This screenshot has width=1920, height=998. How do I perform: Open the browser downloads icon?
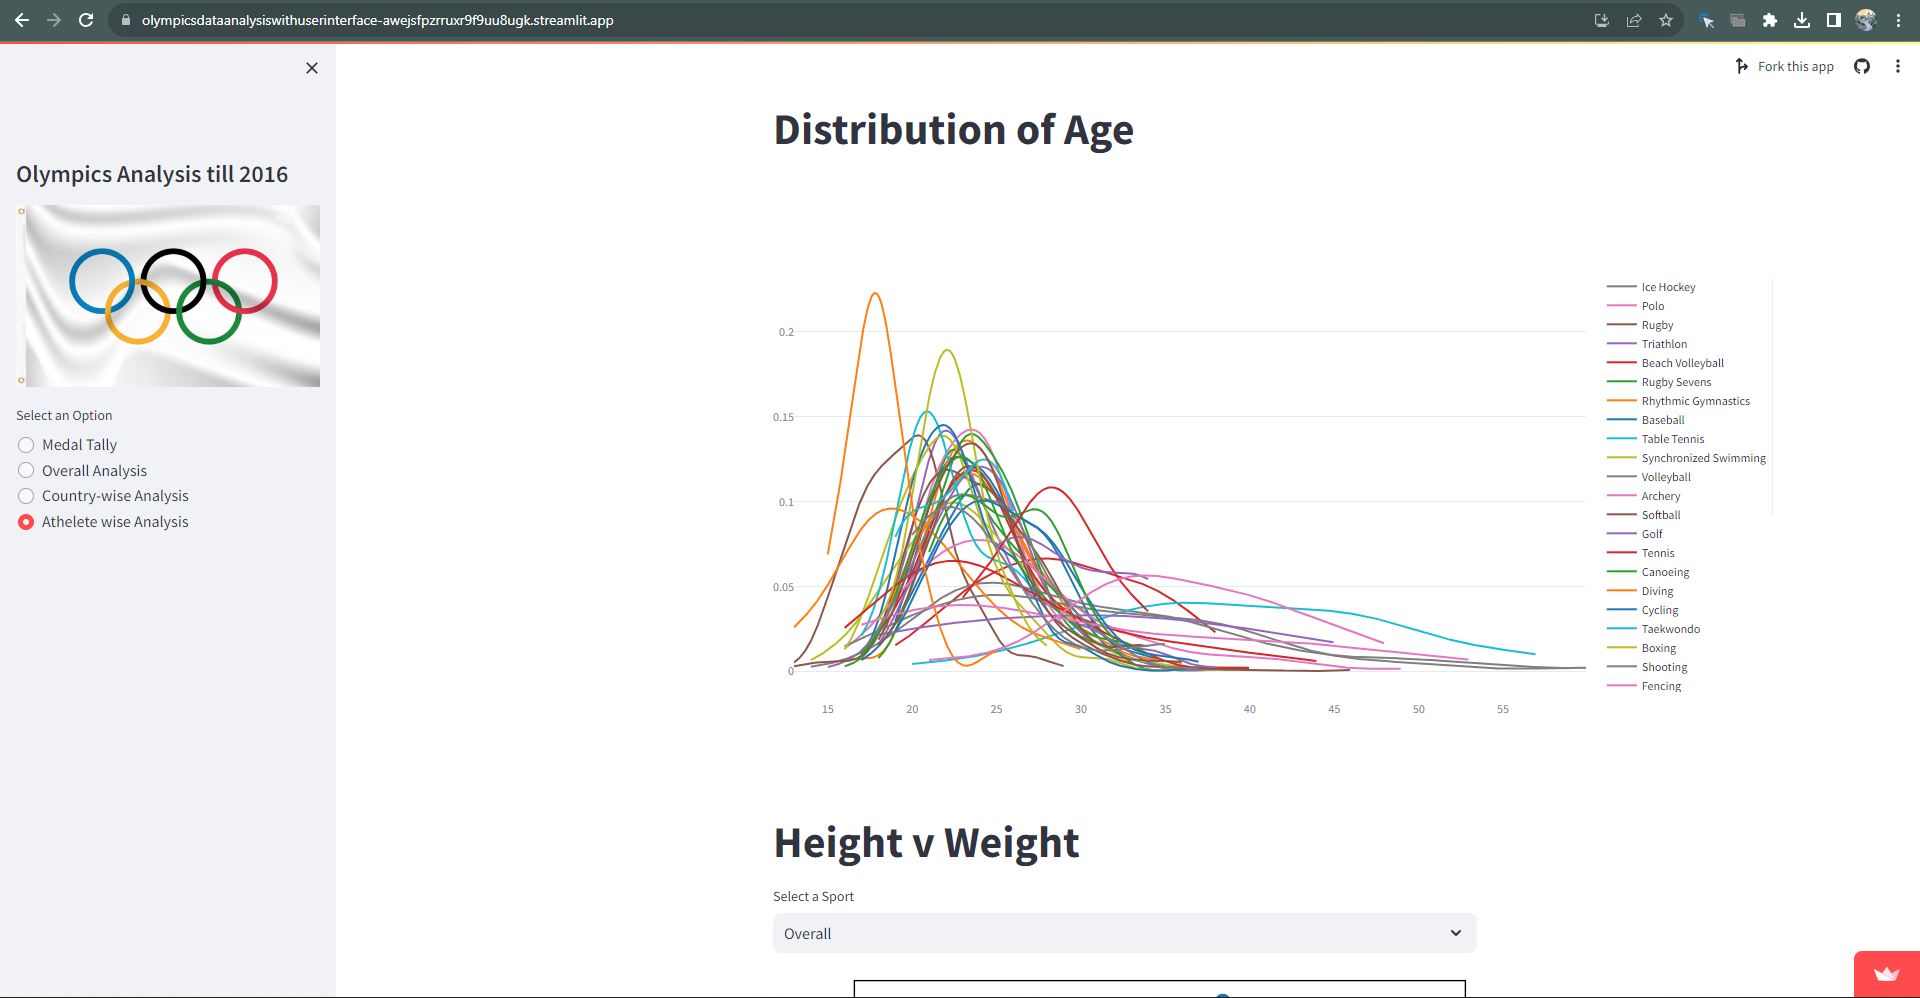point(1802,20)
